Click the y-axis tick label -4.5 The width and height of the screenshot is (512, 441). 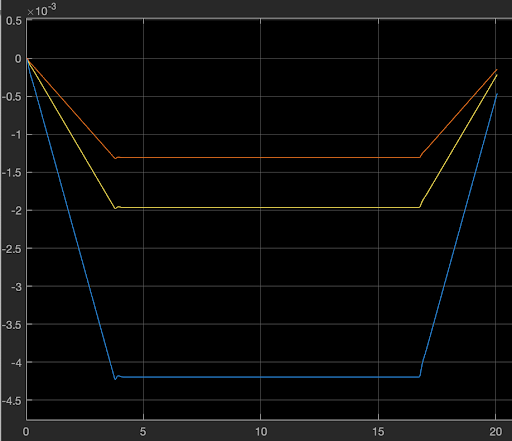pos(12,401)
